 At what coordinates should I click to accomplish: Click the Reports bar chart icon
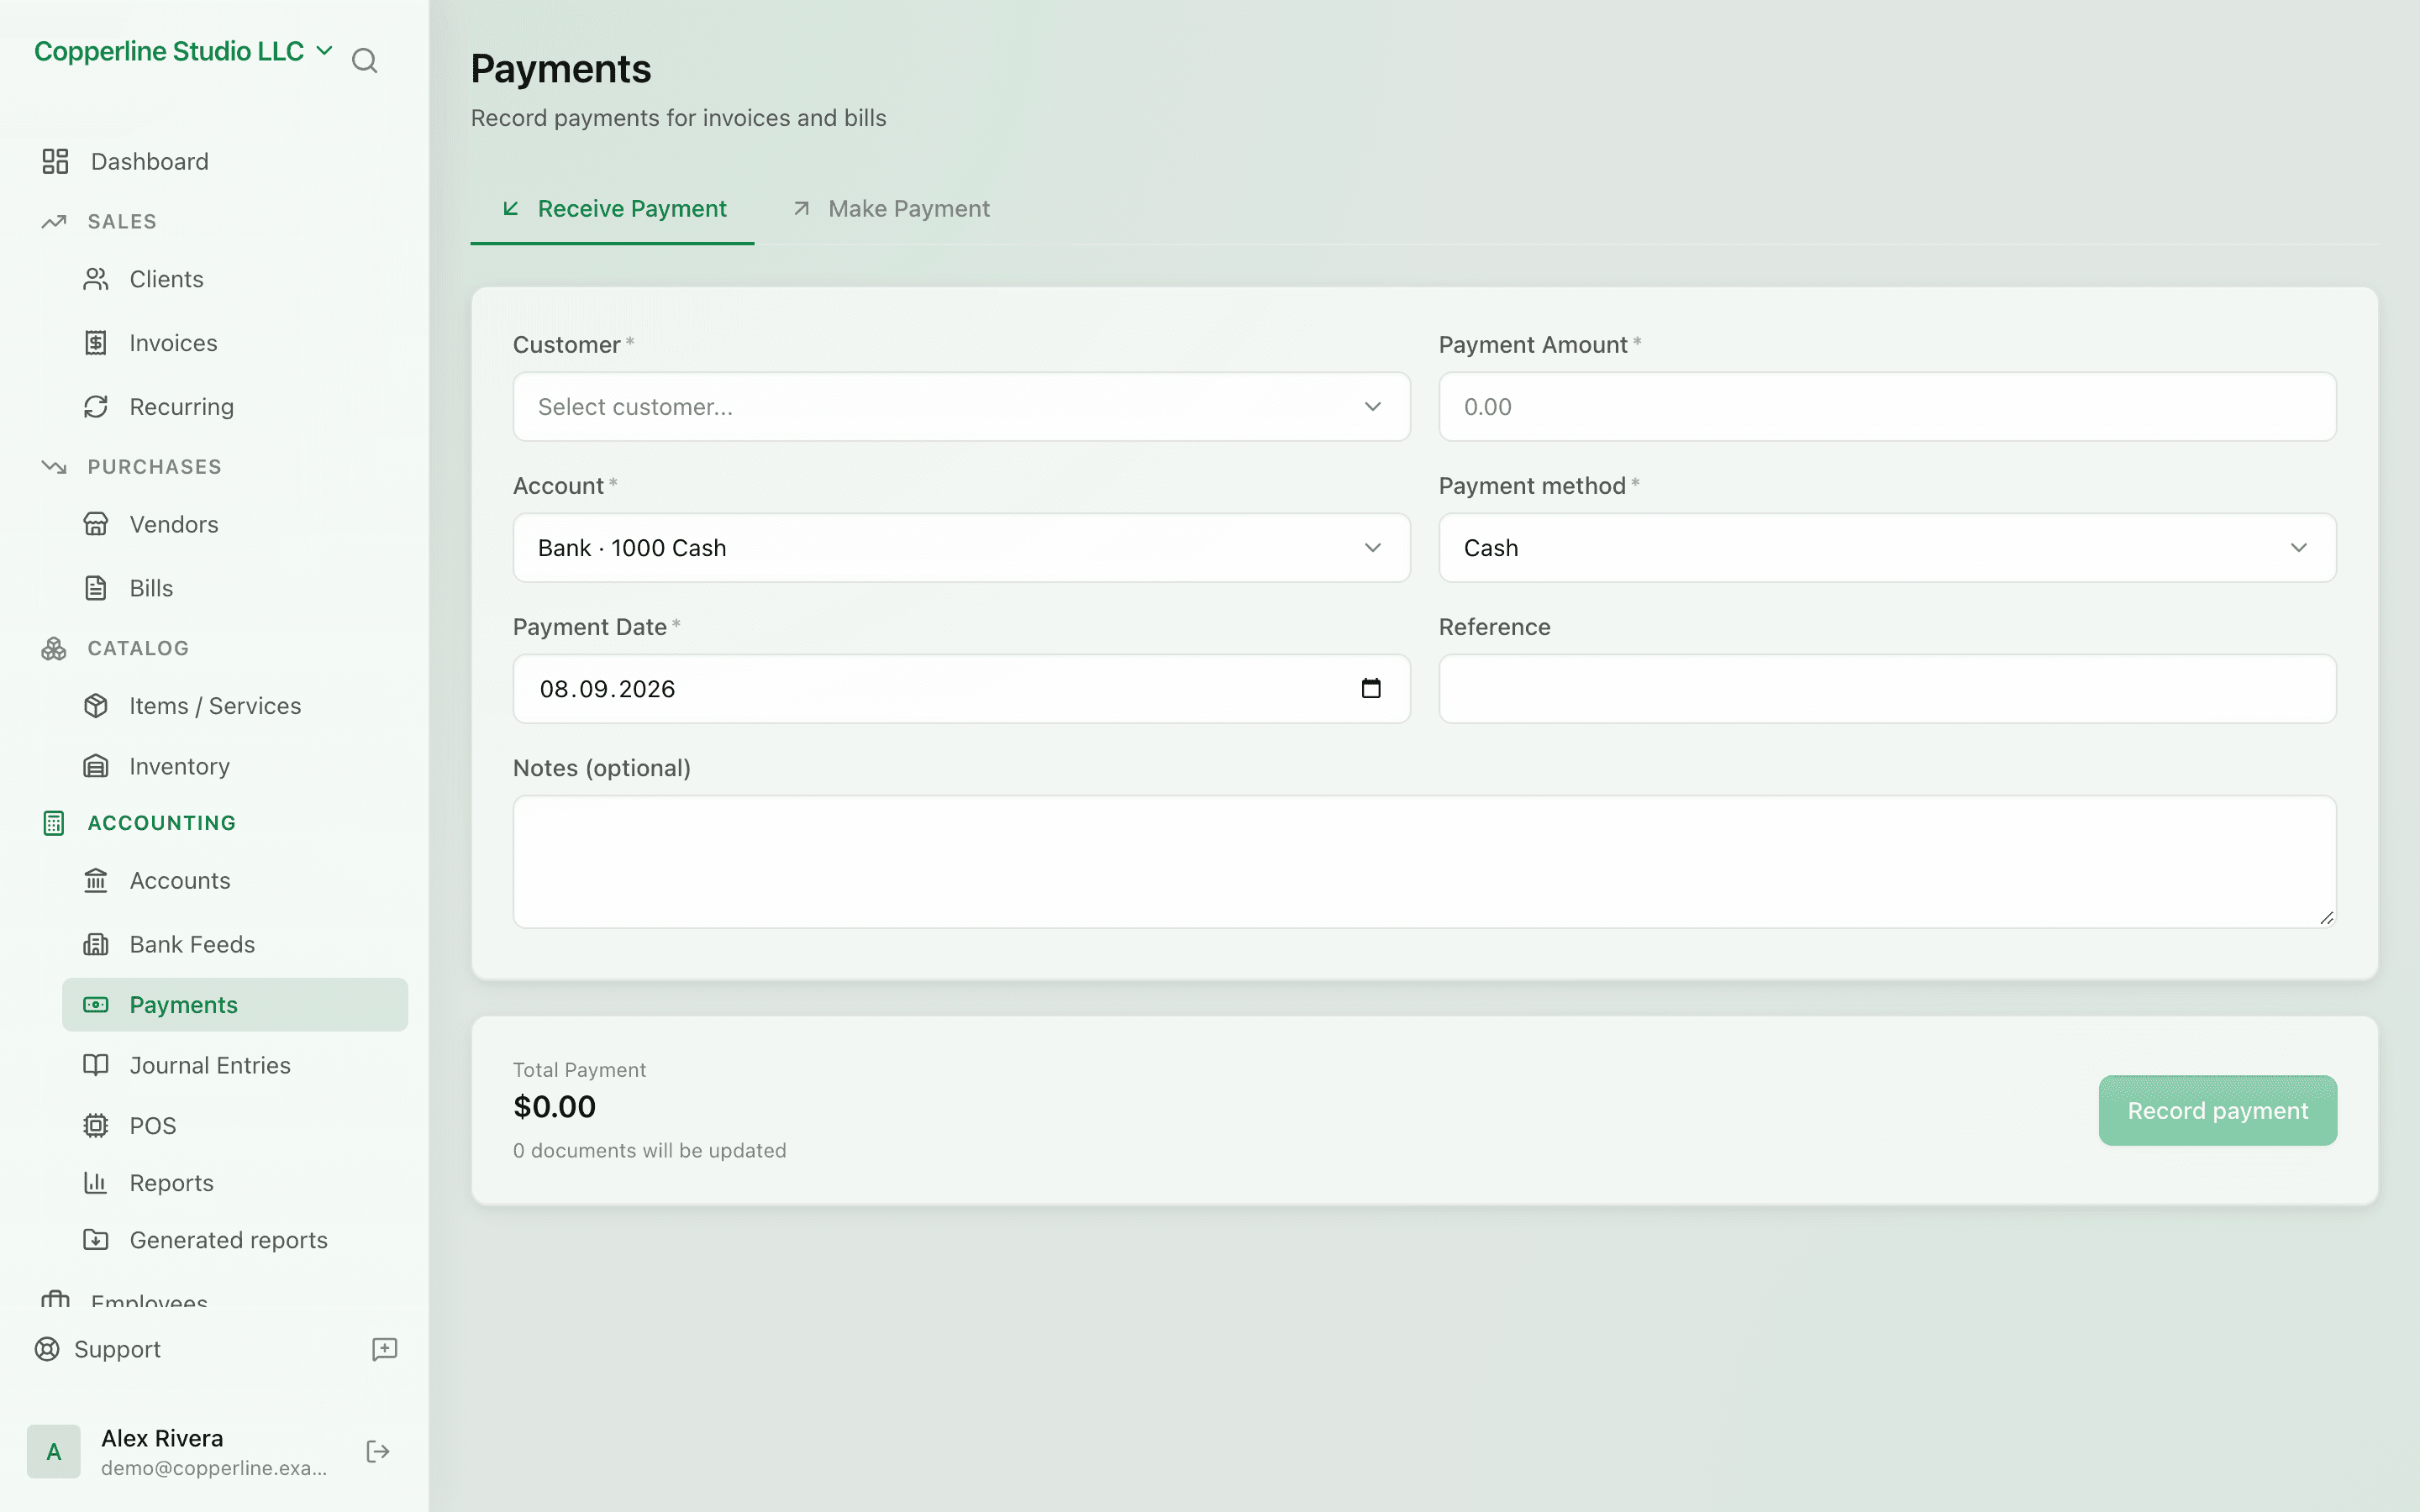click(96, 1183)
